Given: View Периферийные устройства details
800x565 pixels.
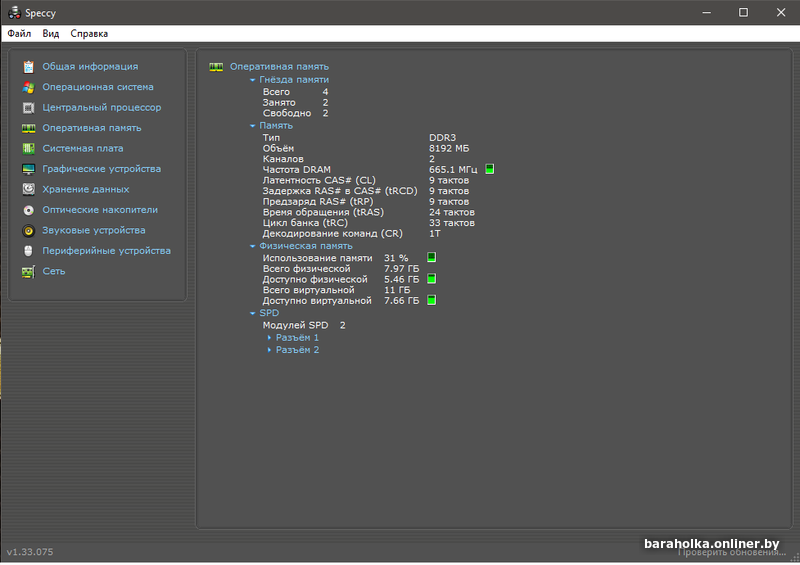Looking at the screenshot, I should 107,251.
